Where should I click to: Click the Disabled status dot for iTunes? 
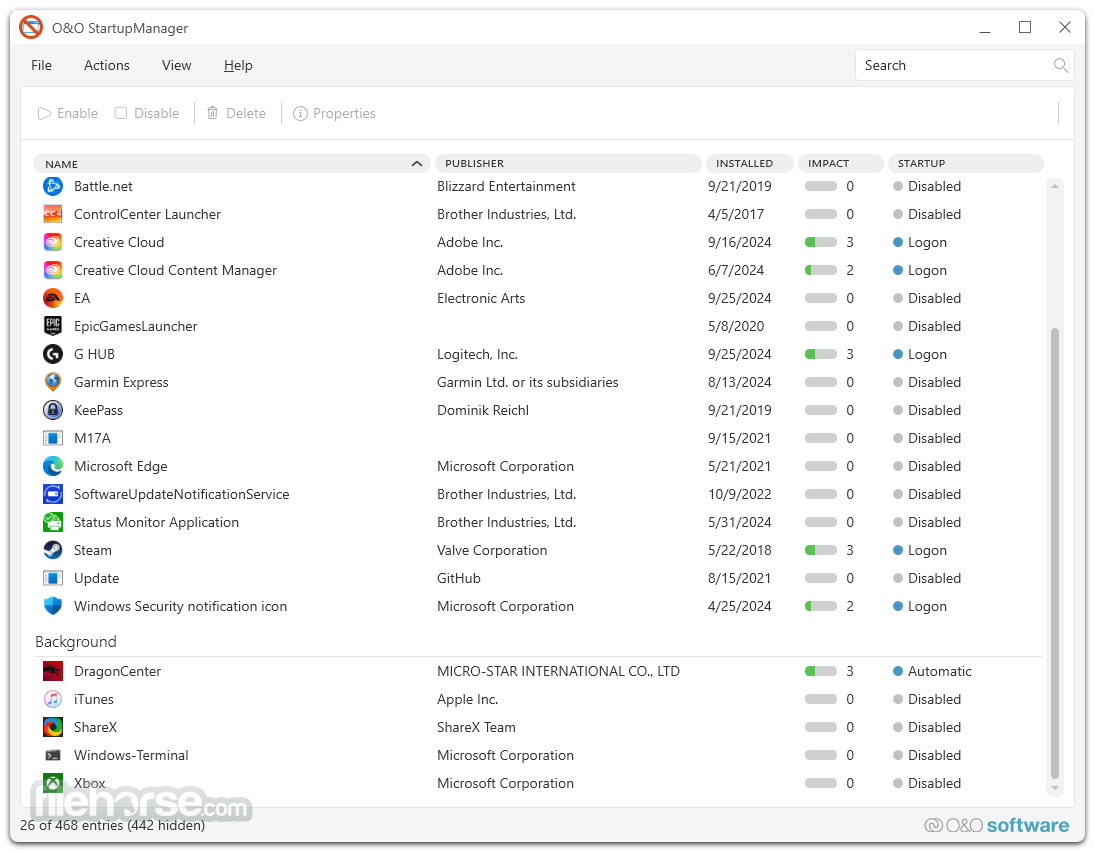click(x=898, y=700)
